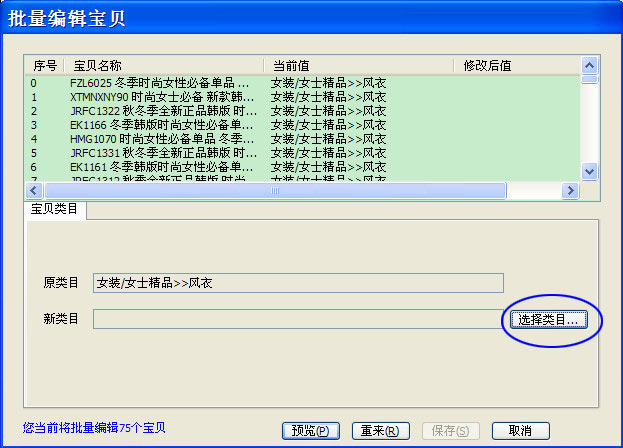Switch to the 宝贝类目 tab

click(x=56, y=210)
